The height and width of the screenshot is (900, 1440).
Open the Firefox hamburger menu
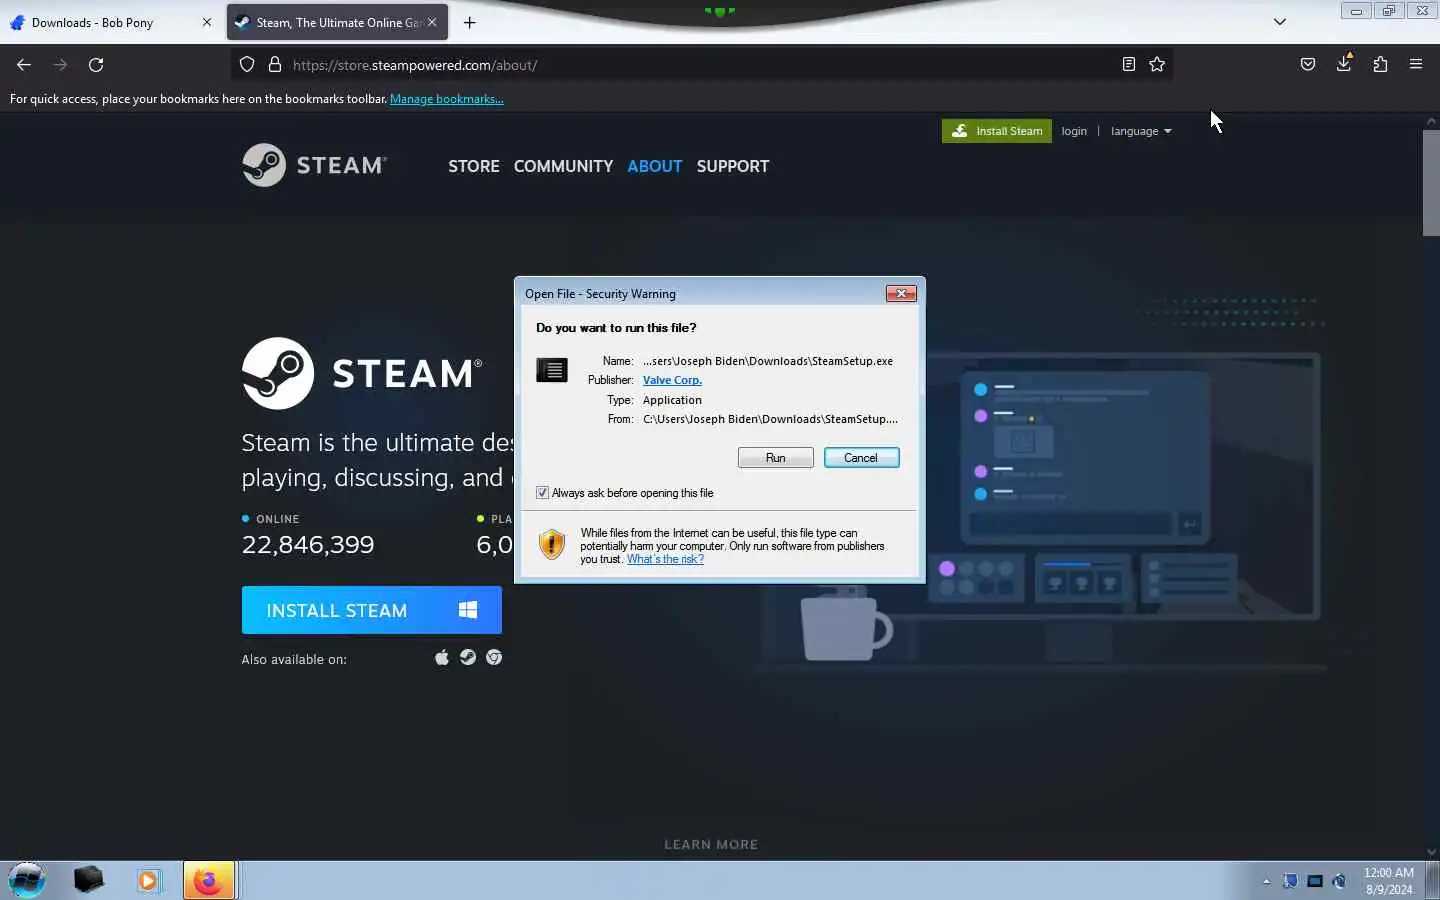(1416, 65)
